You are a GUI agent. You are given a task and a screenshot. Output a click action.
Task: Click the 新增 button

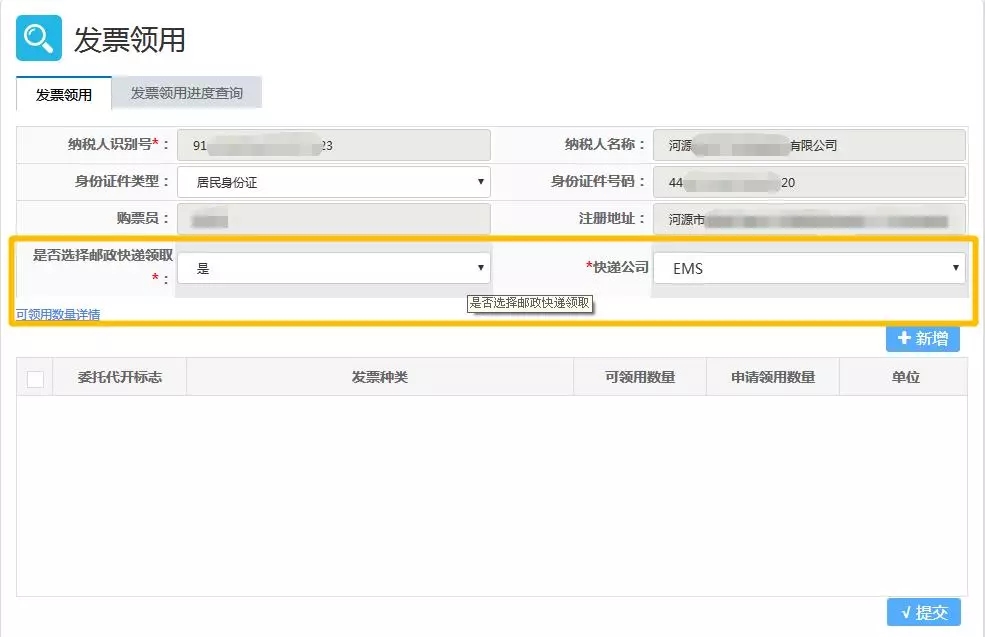pos(923,339)
